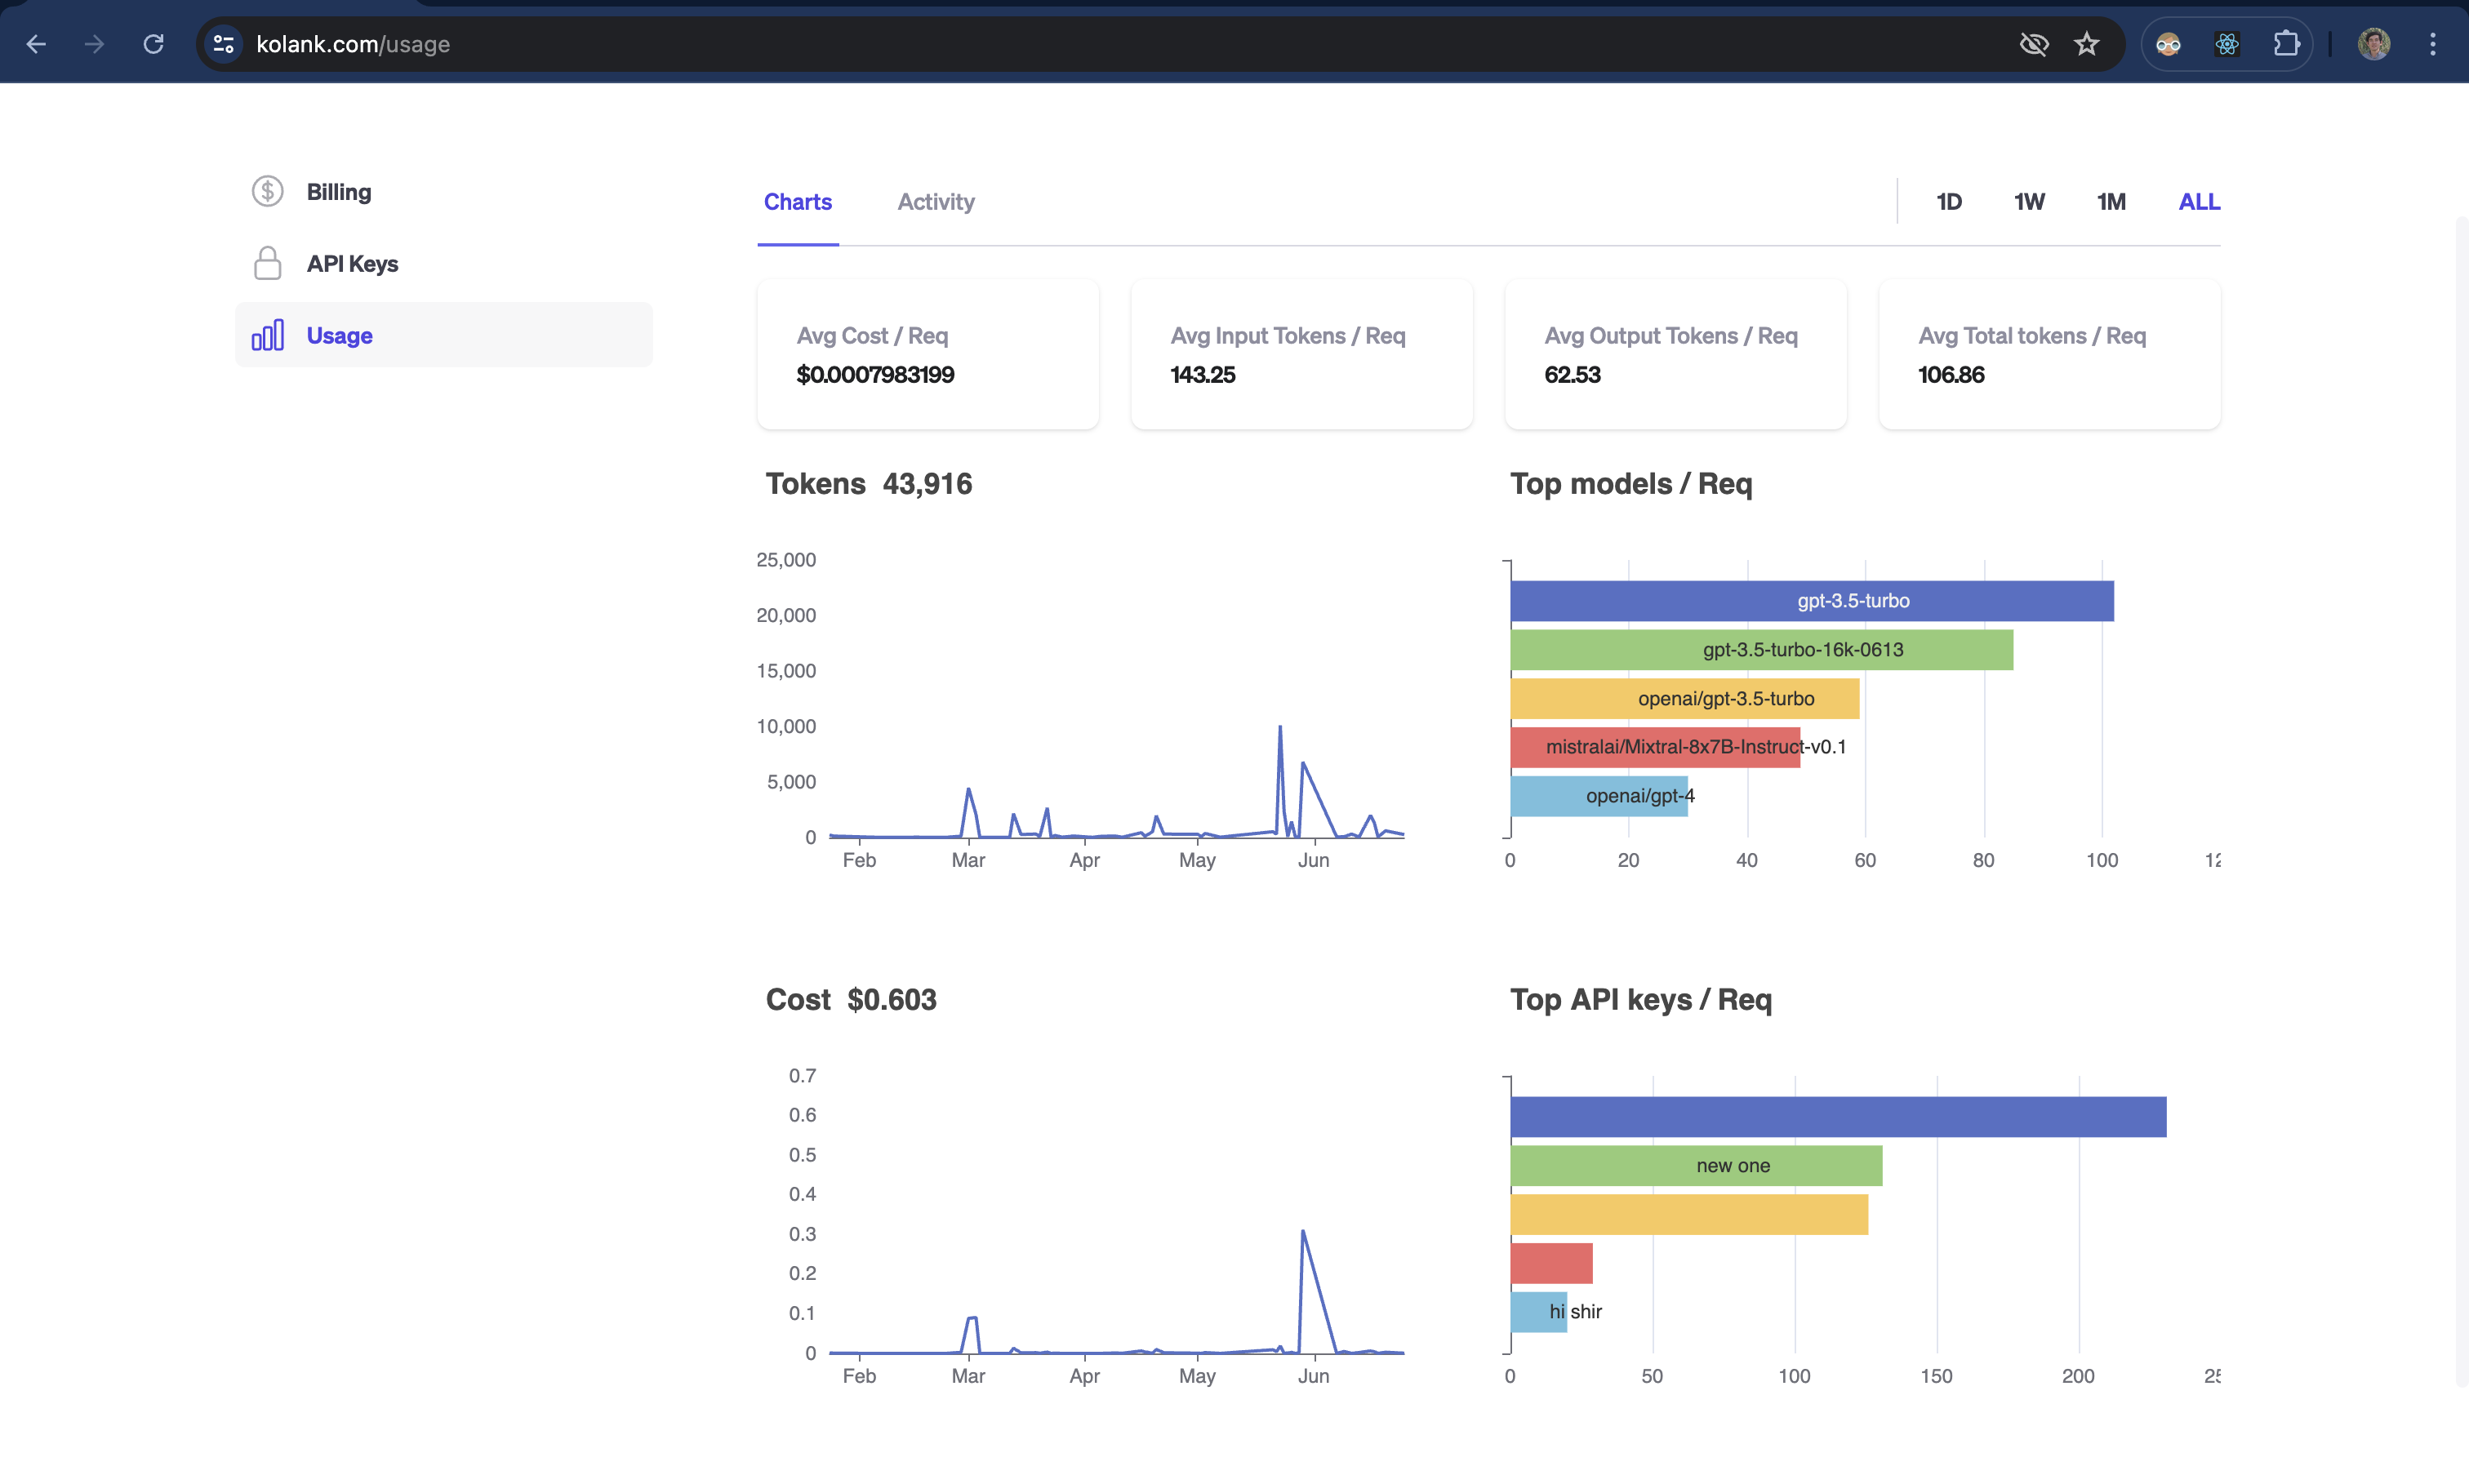Select the ALL time range
The height and width of the screenshot is (1484, 2469).
tap(2198, 202)
